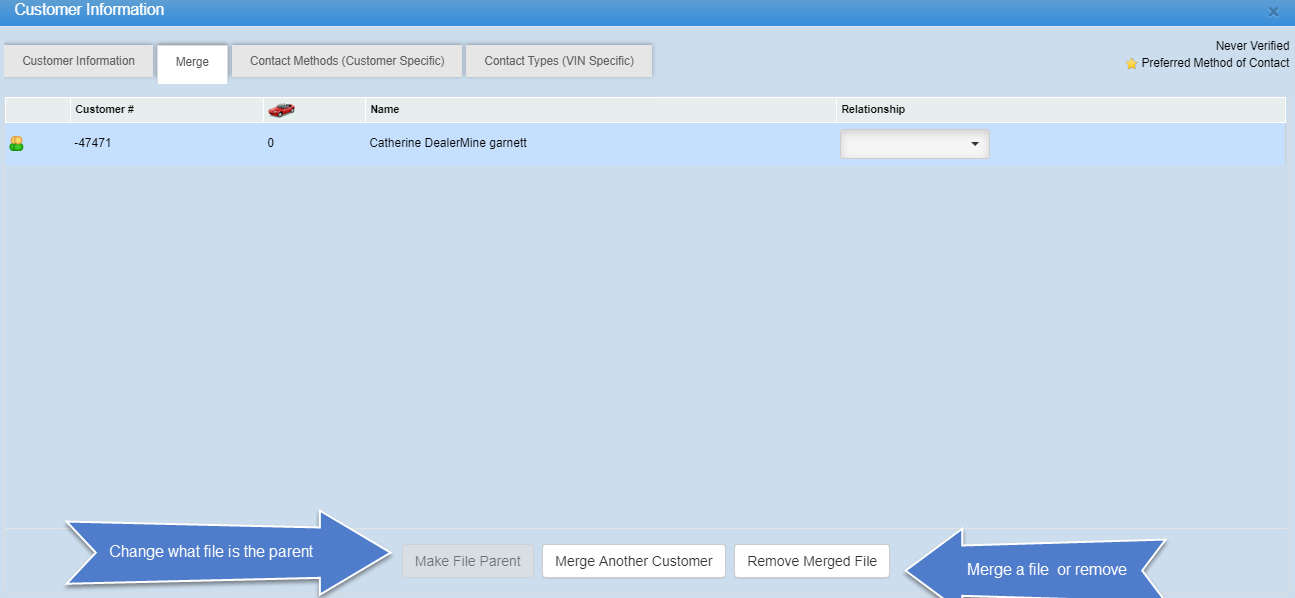Click the Relationship column header
The width and height of the screenshot is (1295, 598).
[873, 110]
